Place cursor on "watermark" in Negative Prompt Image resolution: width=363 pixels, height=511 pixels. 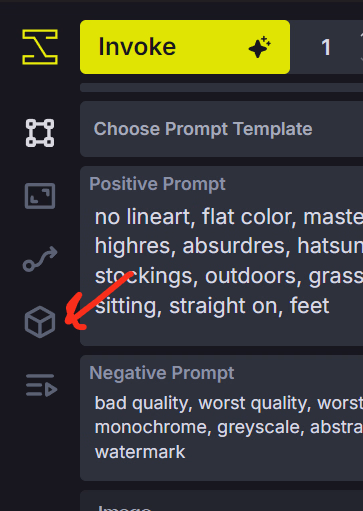[x=140, y=452]
